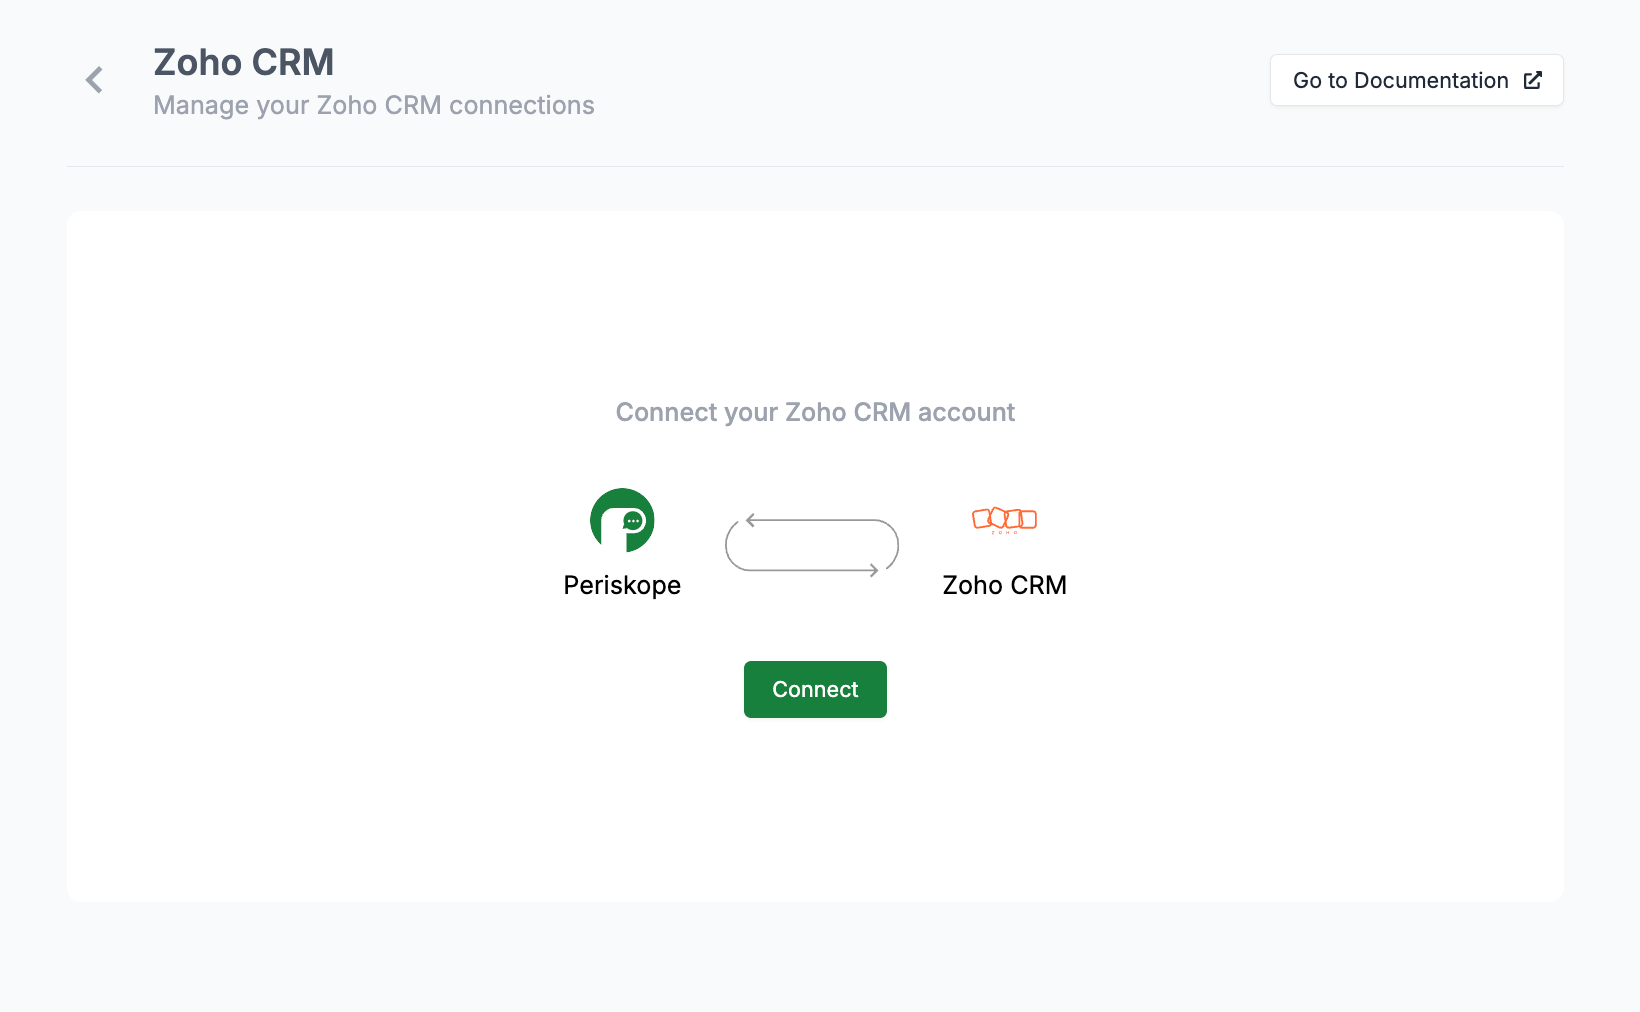This screenshot has width=1640, height=1012.
Task: Click the external link icon beside Documentation
Action: [1532, 80]
